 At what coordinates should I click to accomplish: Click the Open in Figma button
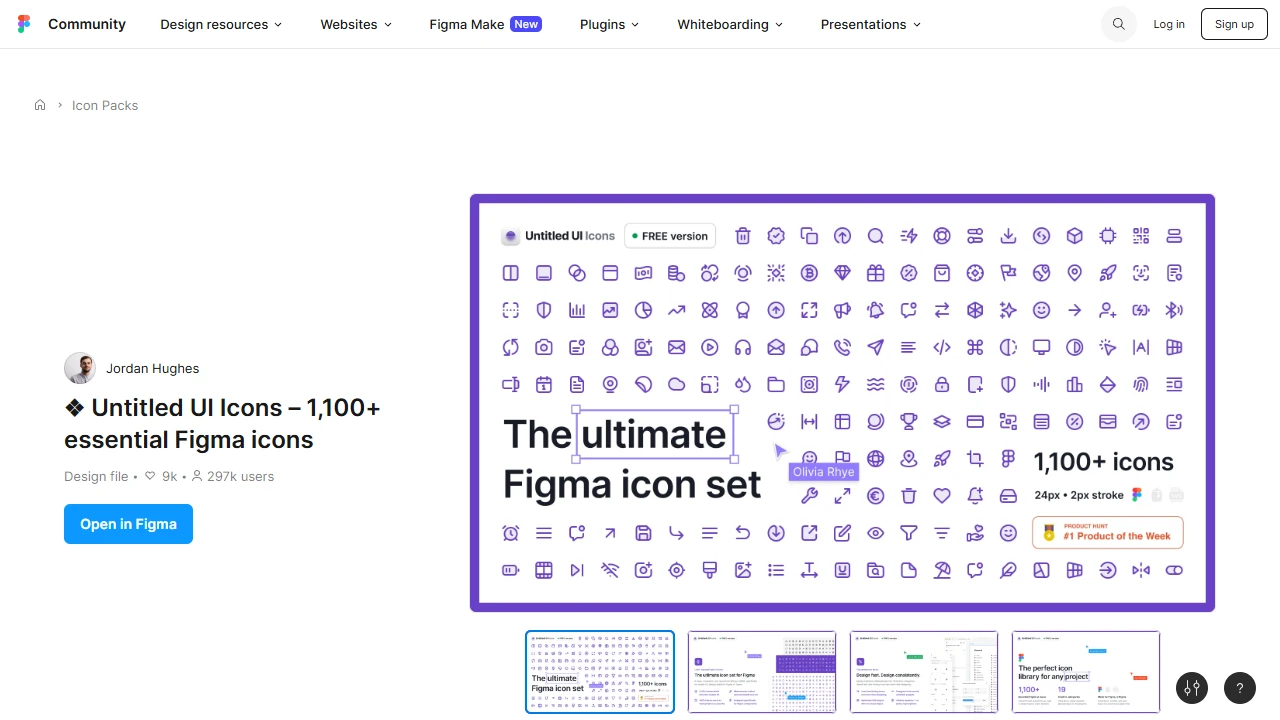pos(128,523)
